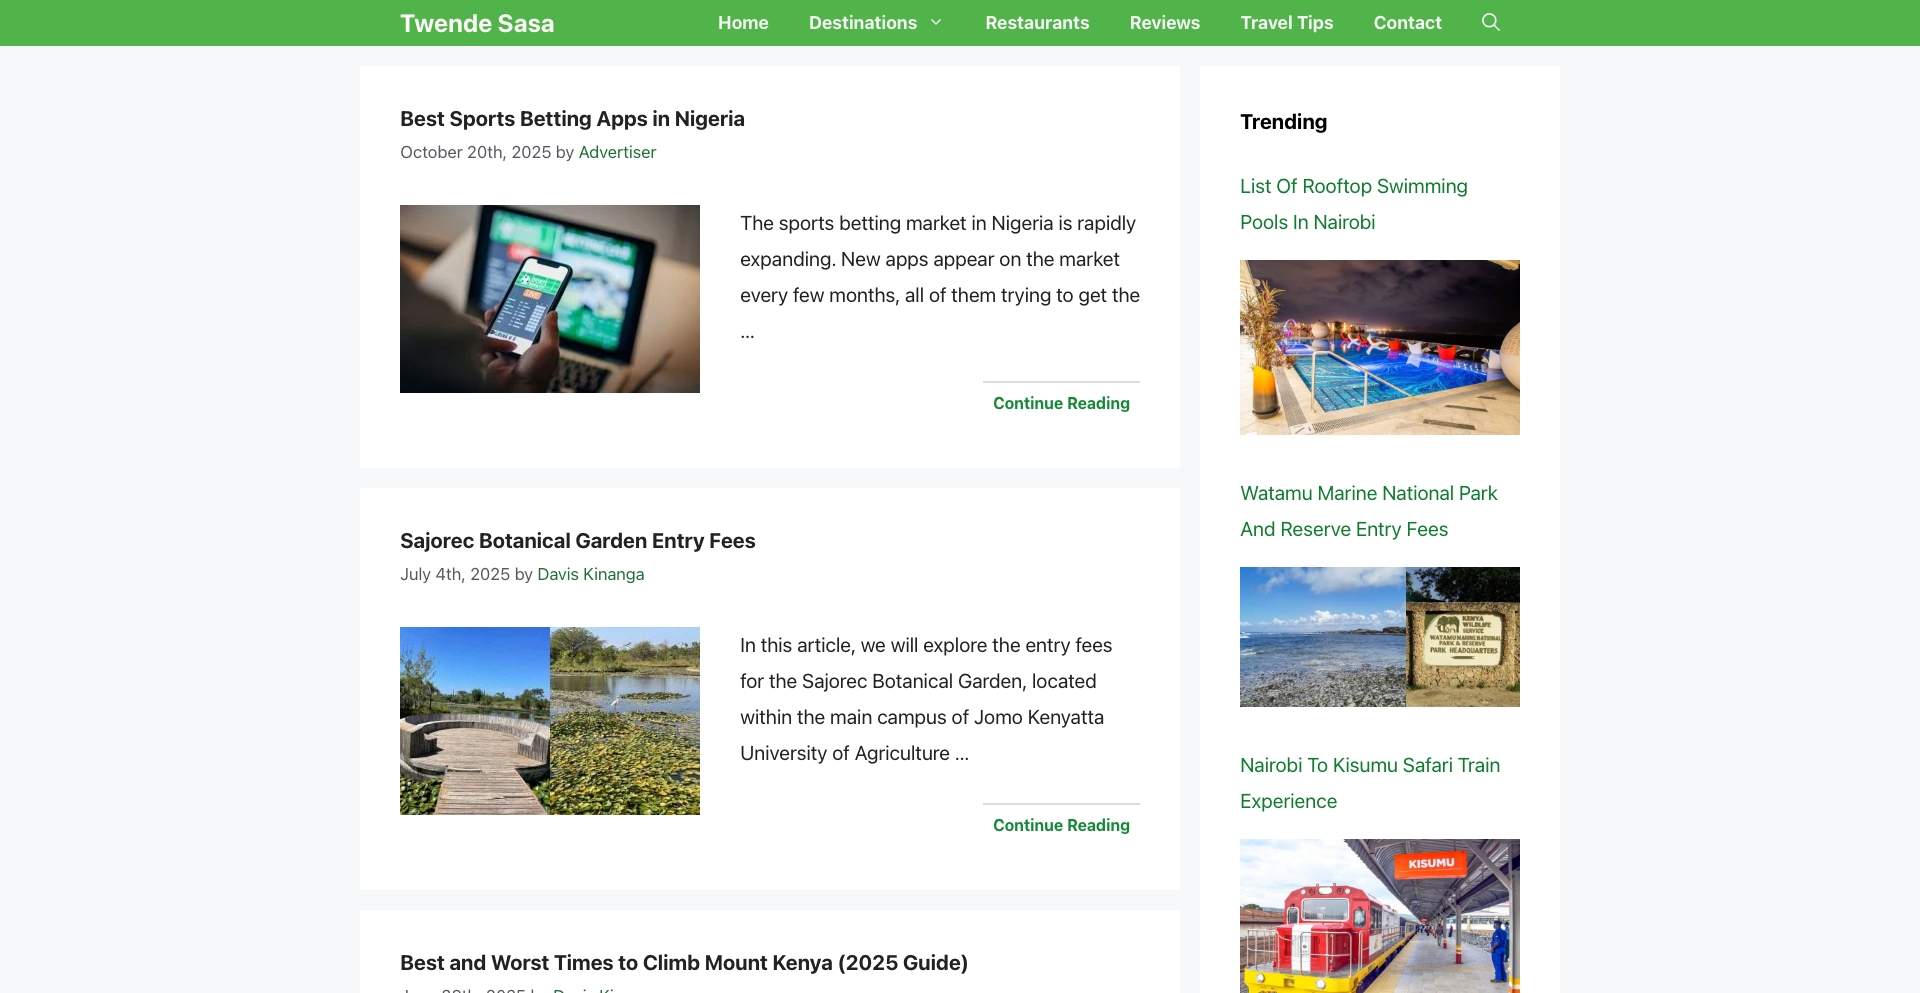The width and height of the screenshot is (1920, 993).
Task: Click the Kisumu train station photo
Action: [1379, 915]
